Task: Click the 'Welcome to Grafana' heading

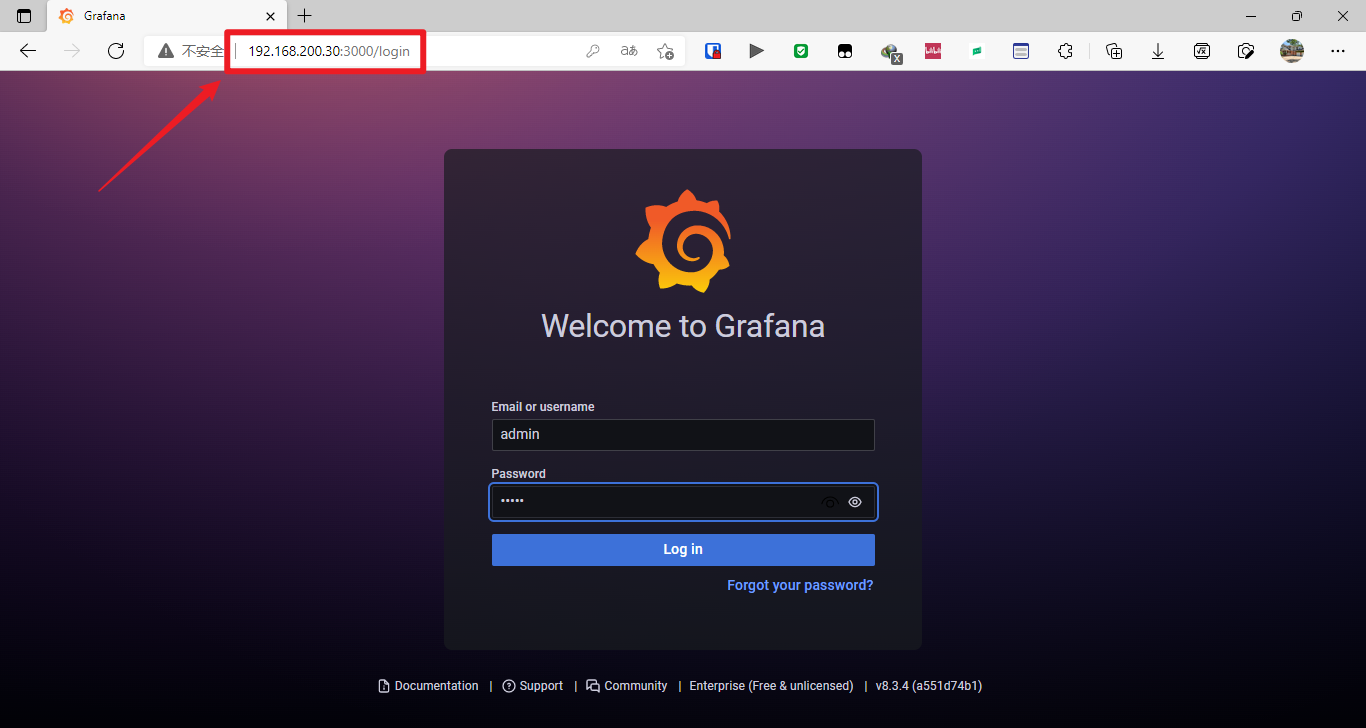Action: click(x=683, y=326)
